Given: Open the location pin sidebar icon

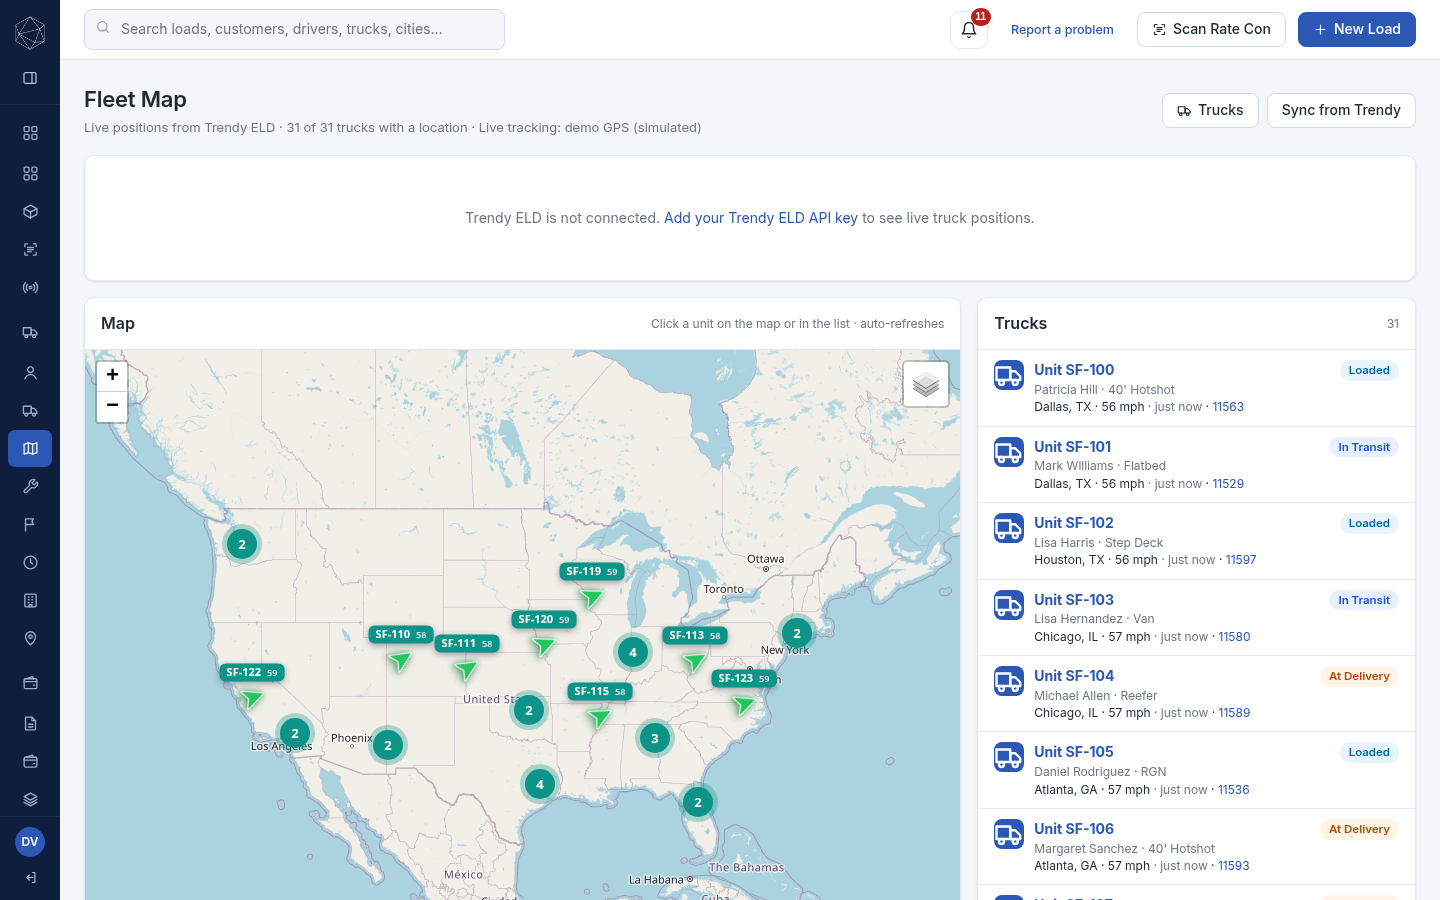Looking at the screenshot, I should click(30, 639).
